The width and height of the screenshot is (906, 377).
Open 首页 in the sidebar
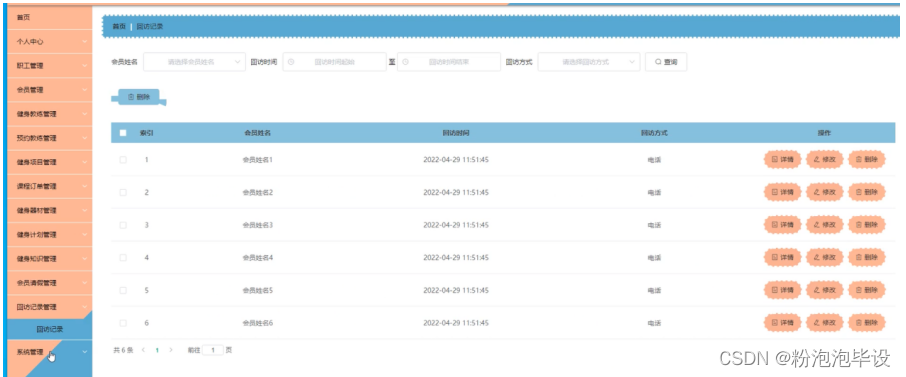tap(49, 17)
